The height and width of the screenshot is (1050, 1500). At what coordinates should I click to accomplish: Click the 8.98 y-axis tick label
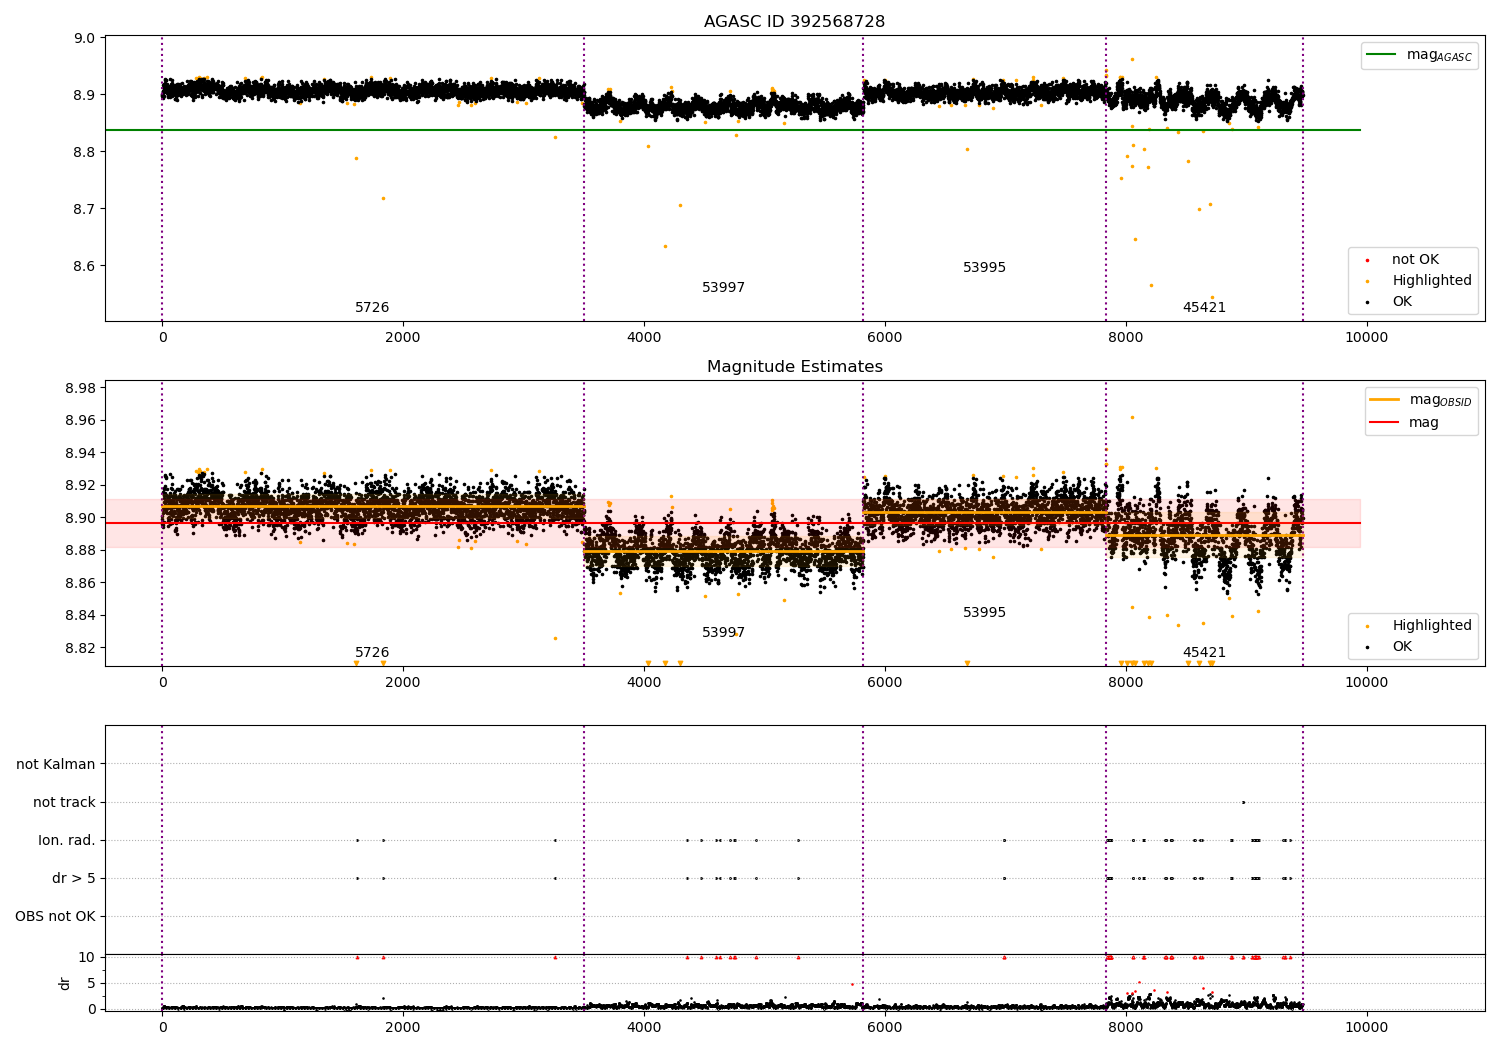coord(81,389)
